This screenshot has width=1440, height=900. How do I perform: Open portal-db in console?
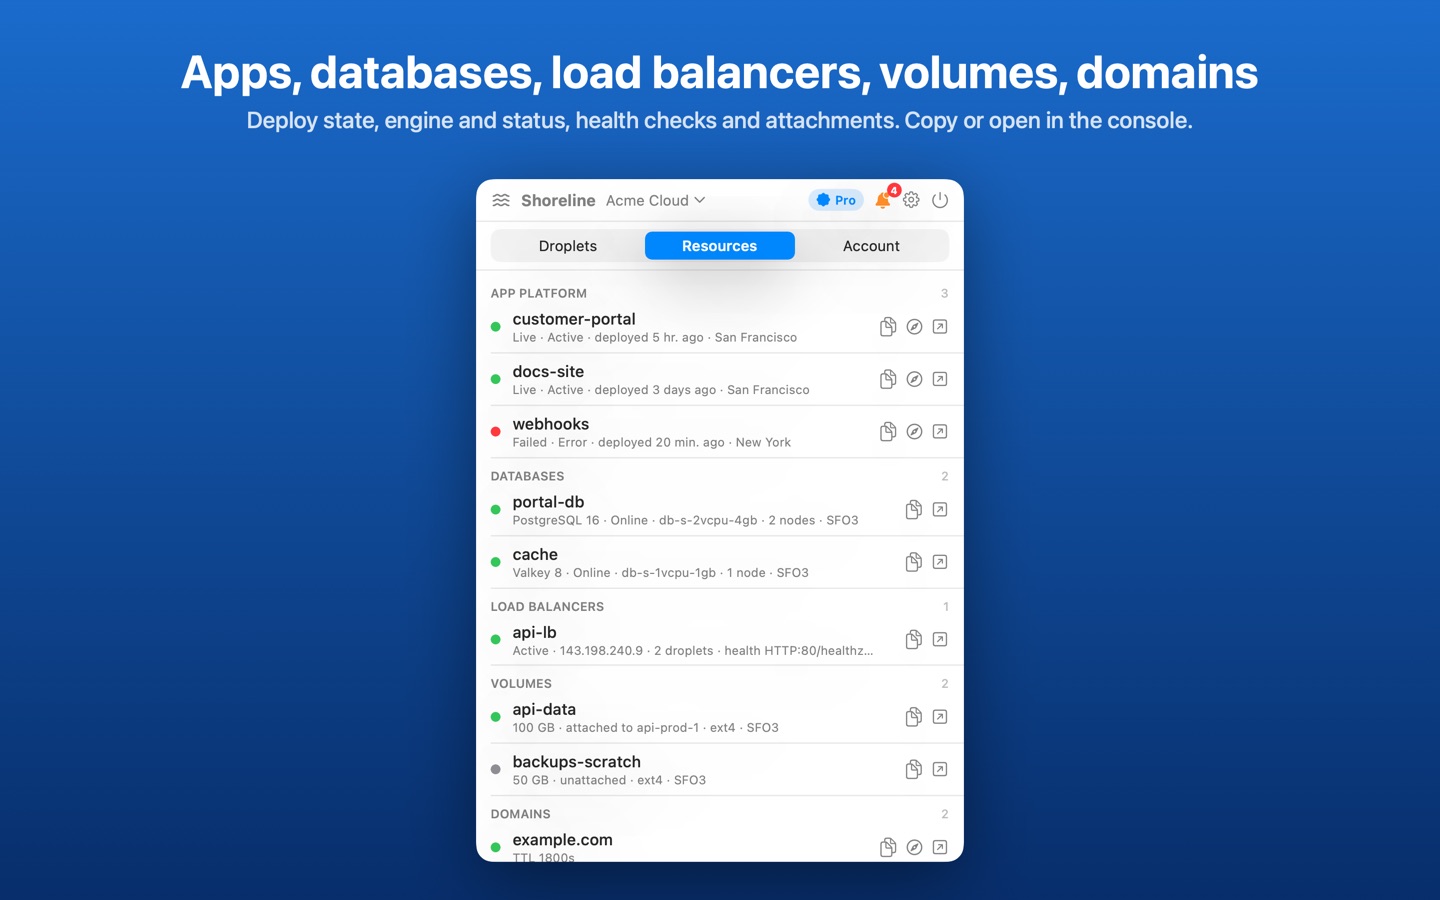(940, 510)
